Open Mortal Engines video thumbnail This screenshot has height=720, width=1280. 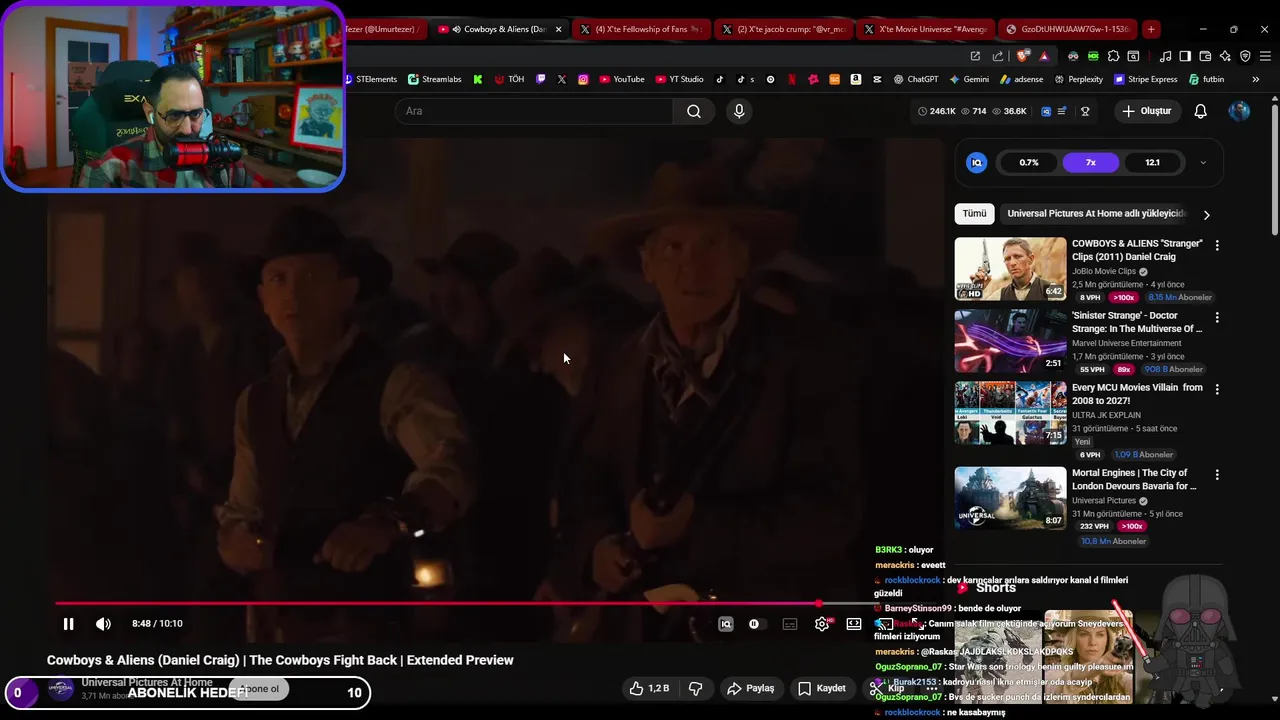(1010, 498)
